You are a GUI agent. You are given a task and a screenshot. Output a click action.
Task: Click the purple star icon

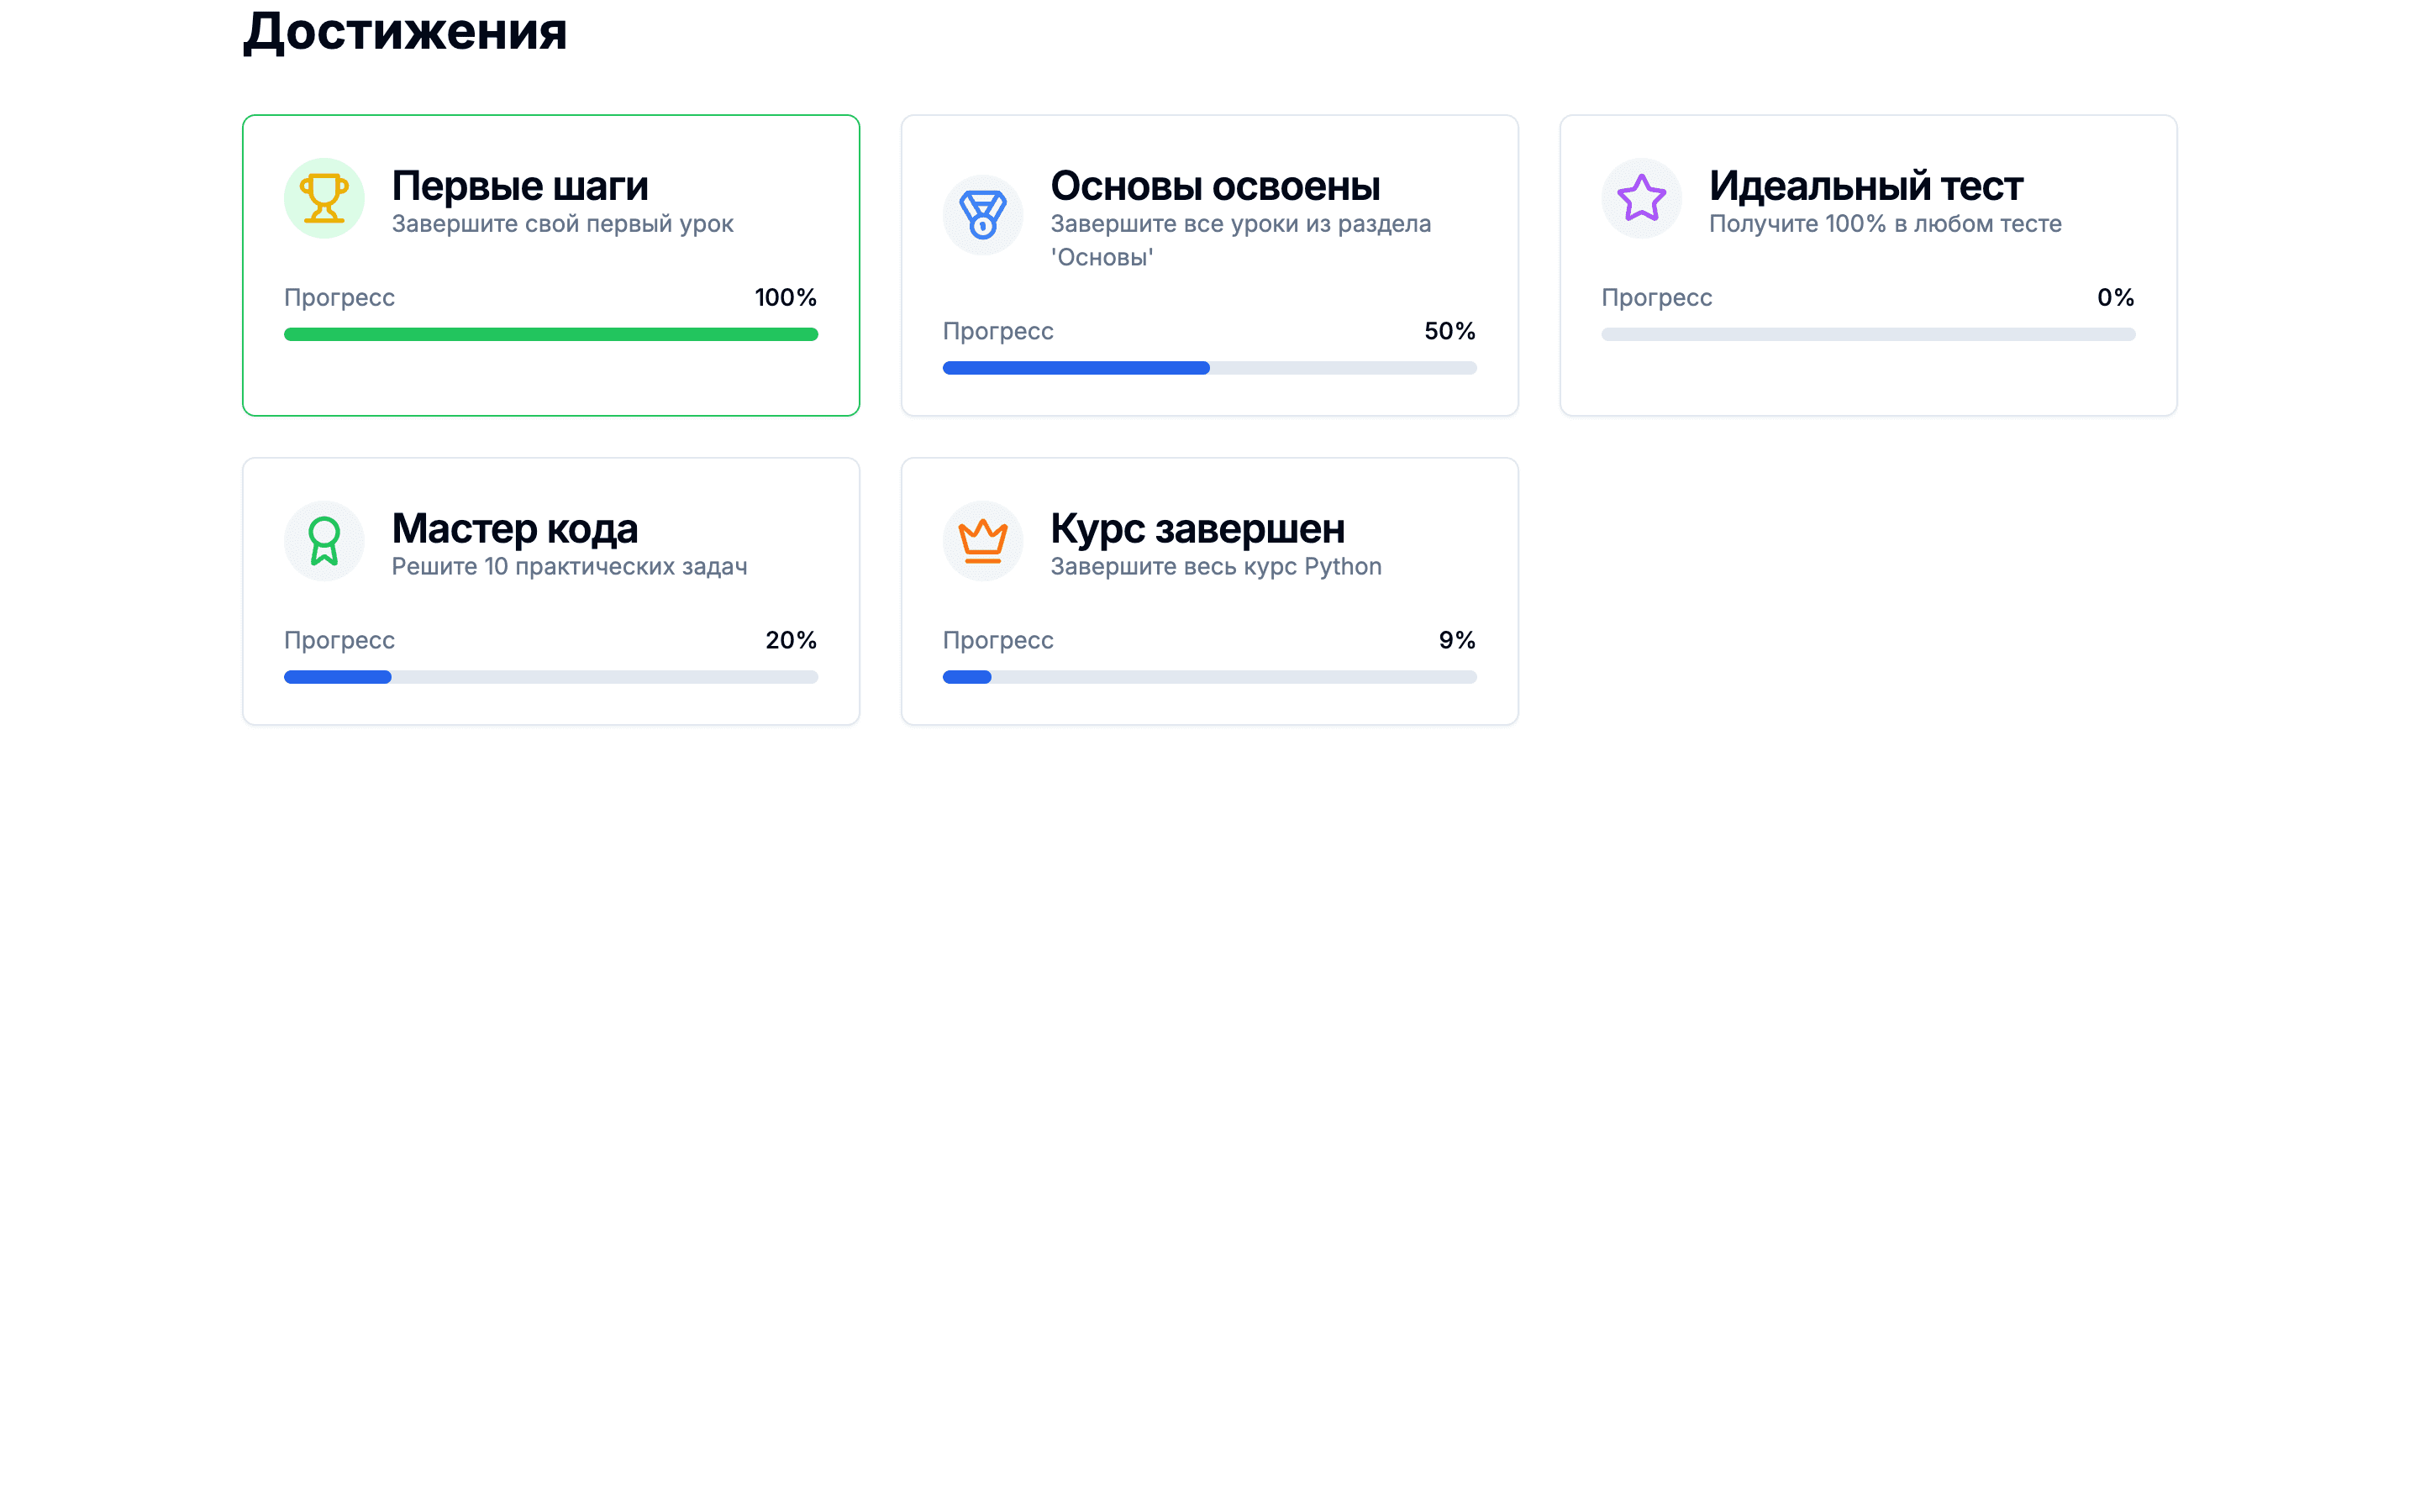tap(1641, 198)
